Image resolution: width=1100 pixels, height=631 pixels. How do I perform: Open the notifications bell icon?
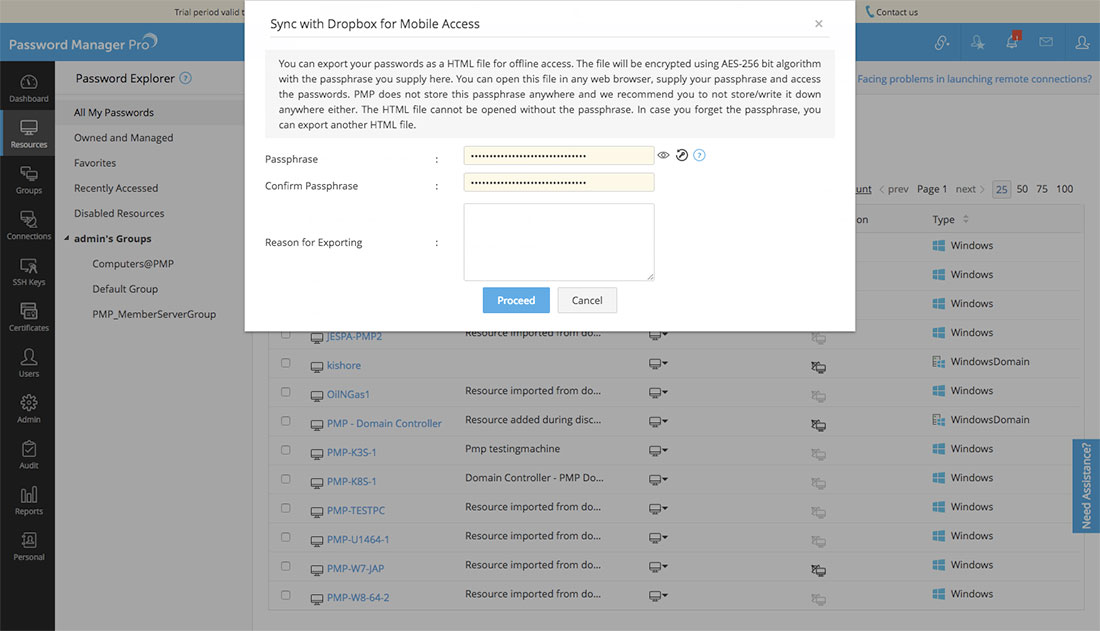tap(1012, 42)
